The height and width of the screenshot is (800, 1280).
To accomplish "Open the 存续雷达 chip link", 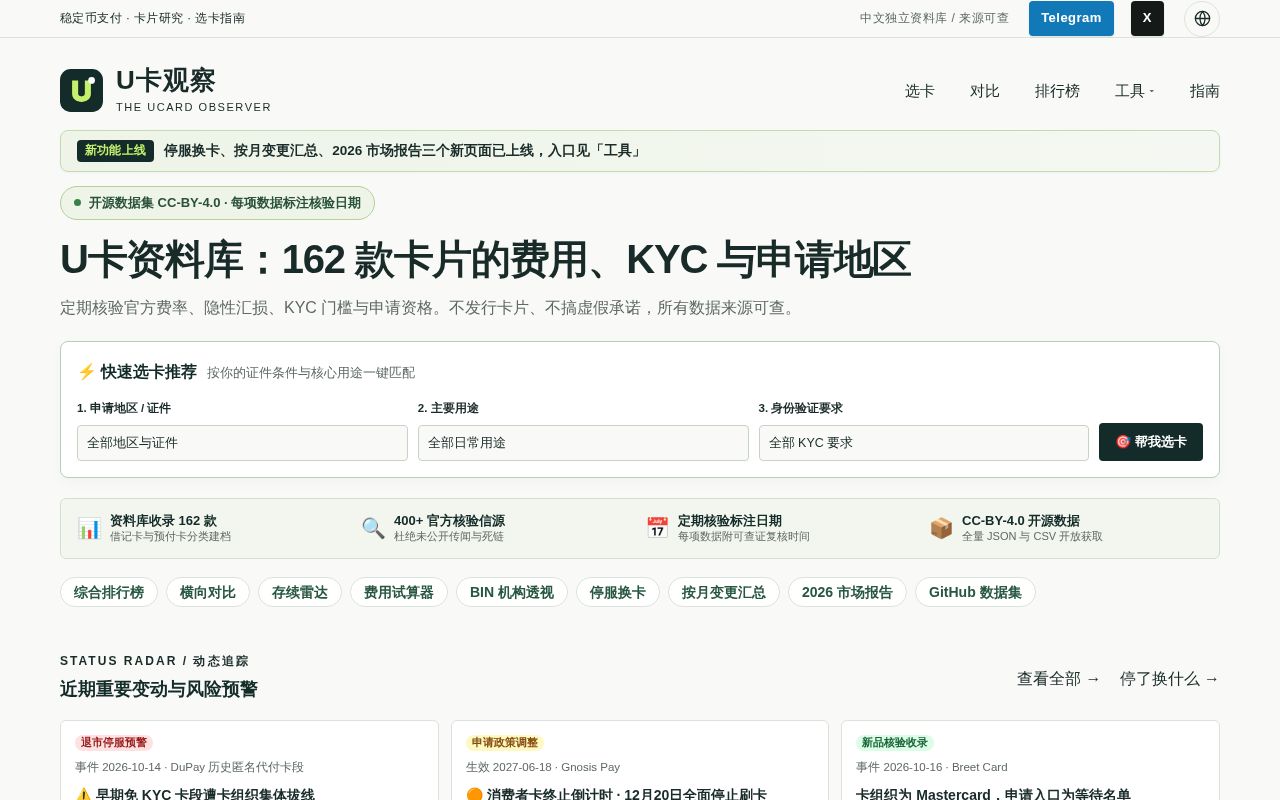I will [300, 592].
